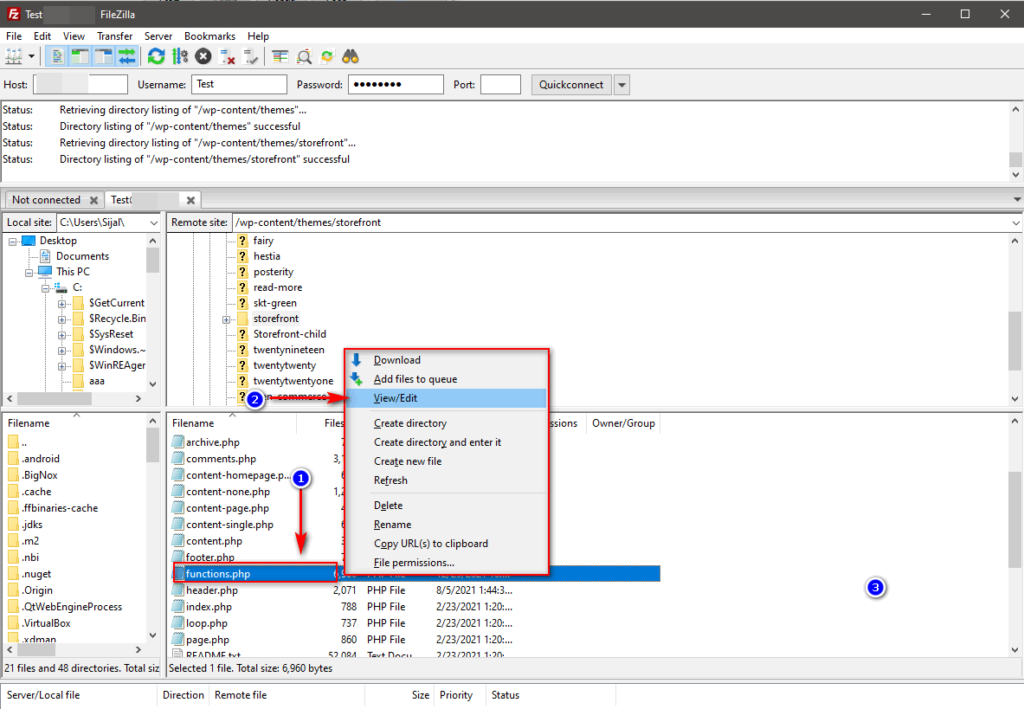
Task: Open the .android local folder
Action: coord(40,458)
